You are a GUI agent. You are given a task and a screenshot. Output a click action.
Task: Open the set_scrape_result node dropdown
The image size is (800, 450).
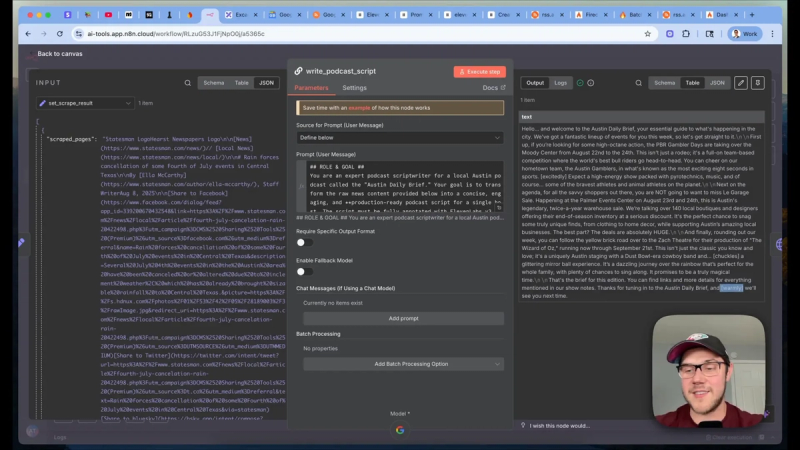click(85, 103)
